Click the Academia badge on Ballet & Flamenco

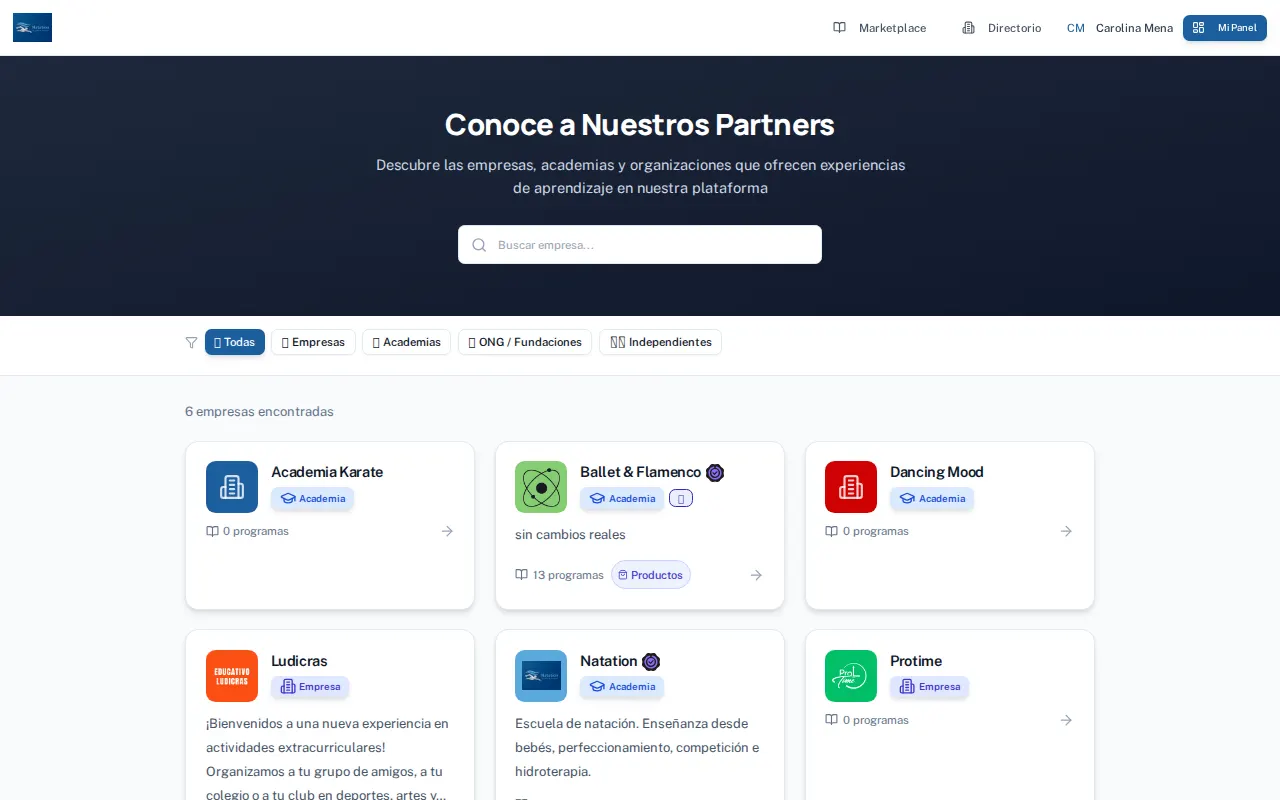pos(622,498)
